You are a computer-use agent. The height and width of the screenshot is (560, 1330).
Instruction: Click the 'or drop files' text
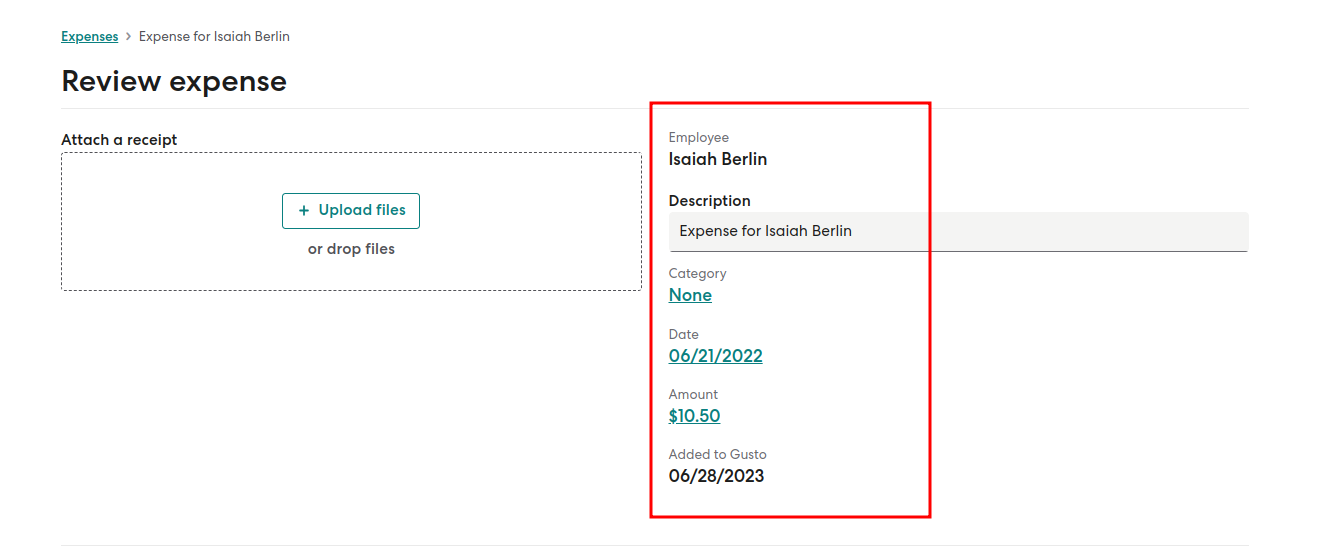tap(351, 249)
